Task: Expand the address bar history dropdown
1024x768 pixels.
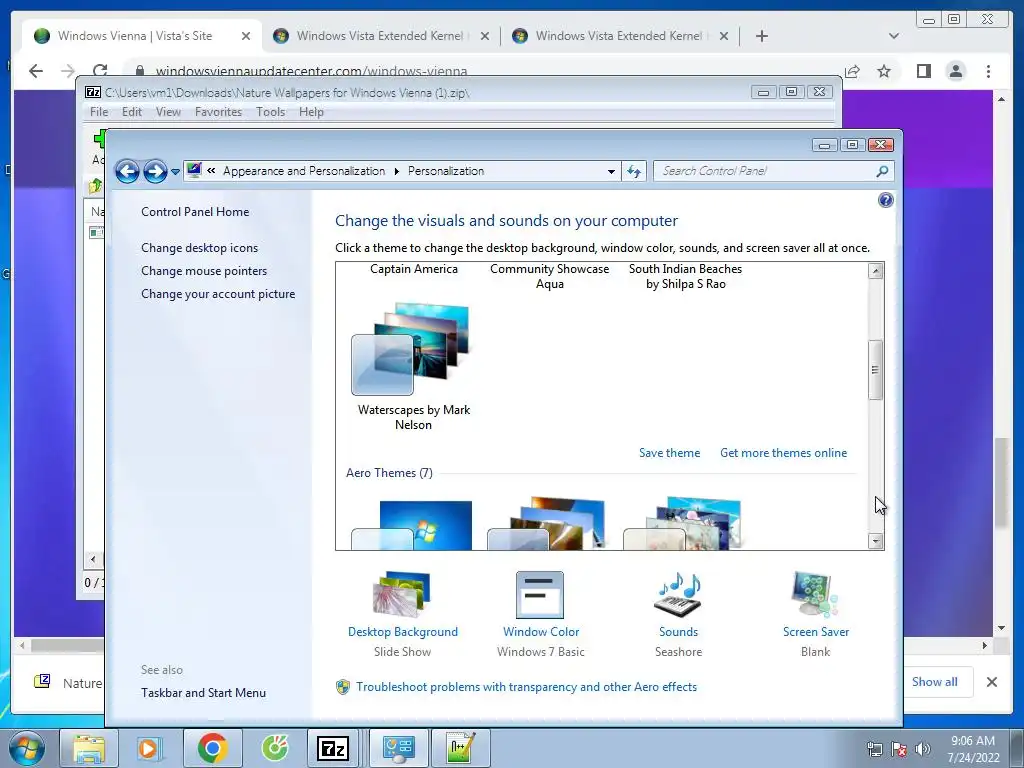Action: coord(611,171)
